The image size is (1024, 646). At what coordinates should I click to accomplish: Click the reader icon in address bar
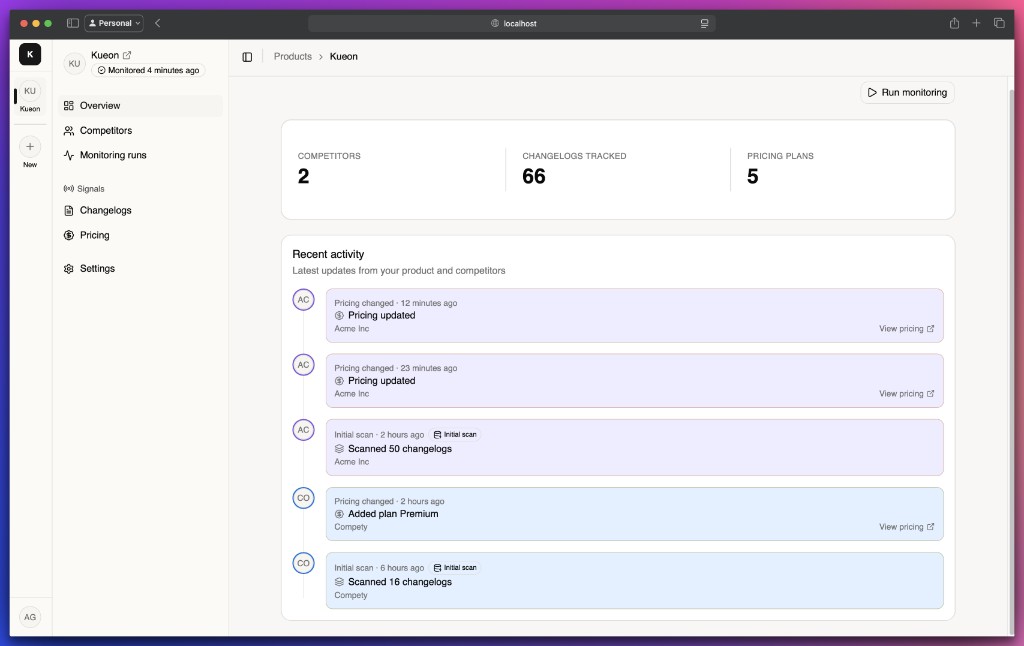pyautogui.click(x=705, y=24)
